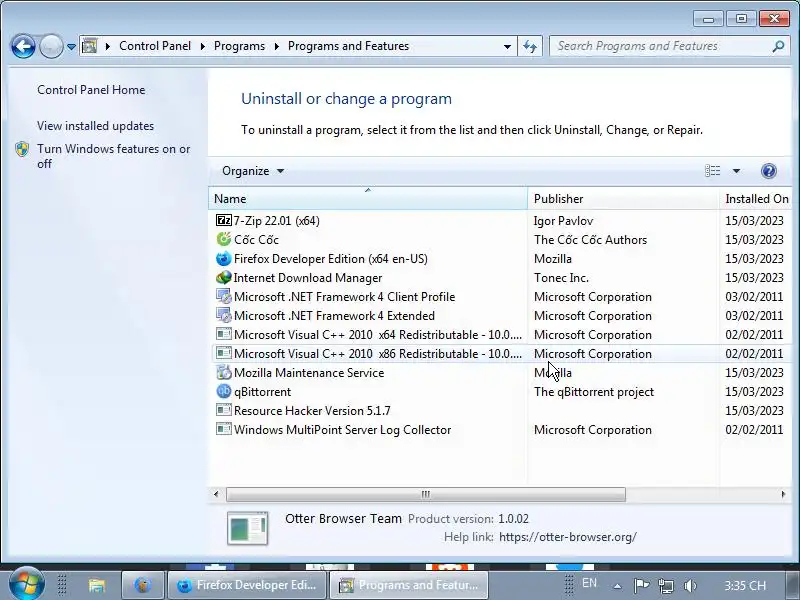Click the qBittorrent program icon
This screenshot has height=600, width=800.
click(223, 391)
